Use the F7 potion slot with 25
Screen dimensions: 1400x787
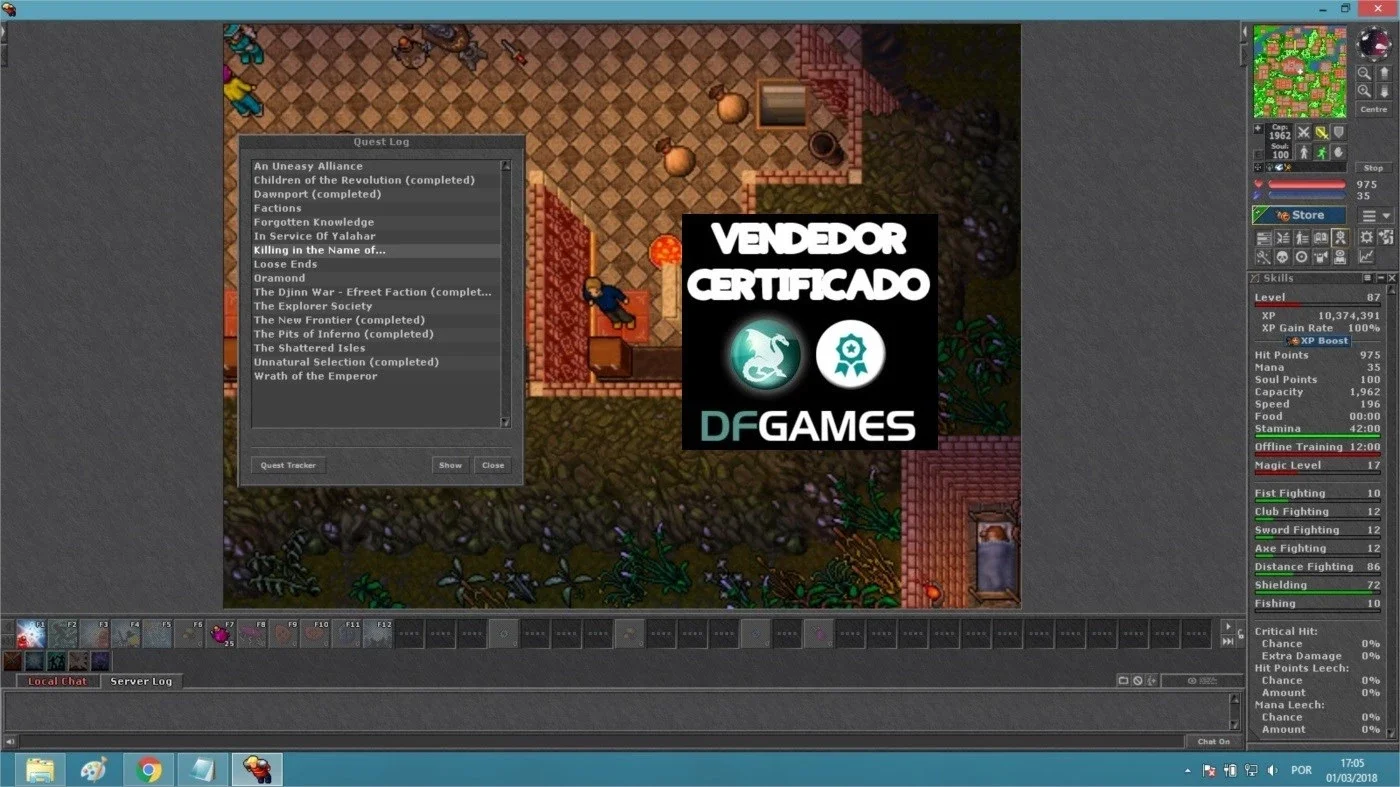(x=222, y=633)
